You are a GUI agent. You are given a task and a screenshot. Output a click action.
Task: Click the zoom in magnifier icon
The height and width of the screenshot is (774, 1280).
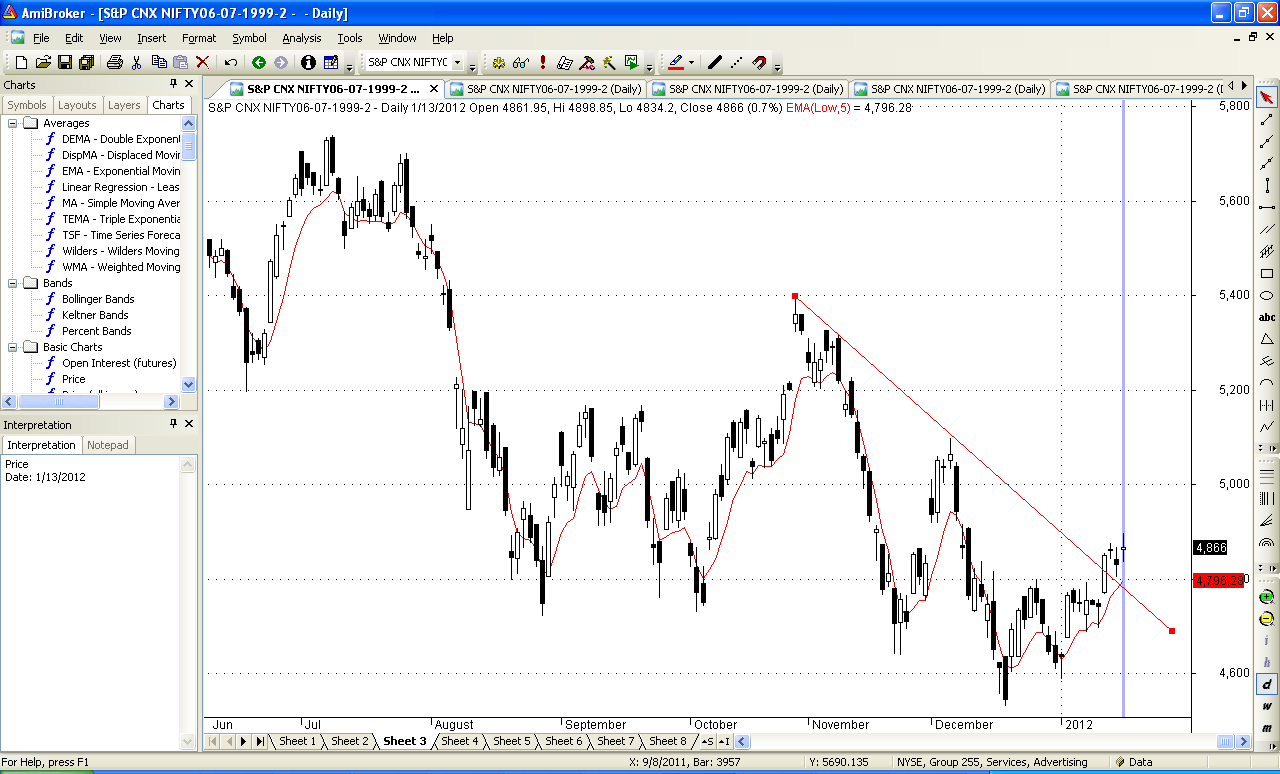[1267, 596]
